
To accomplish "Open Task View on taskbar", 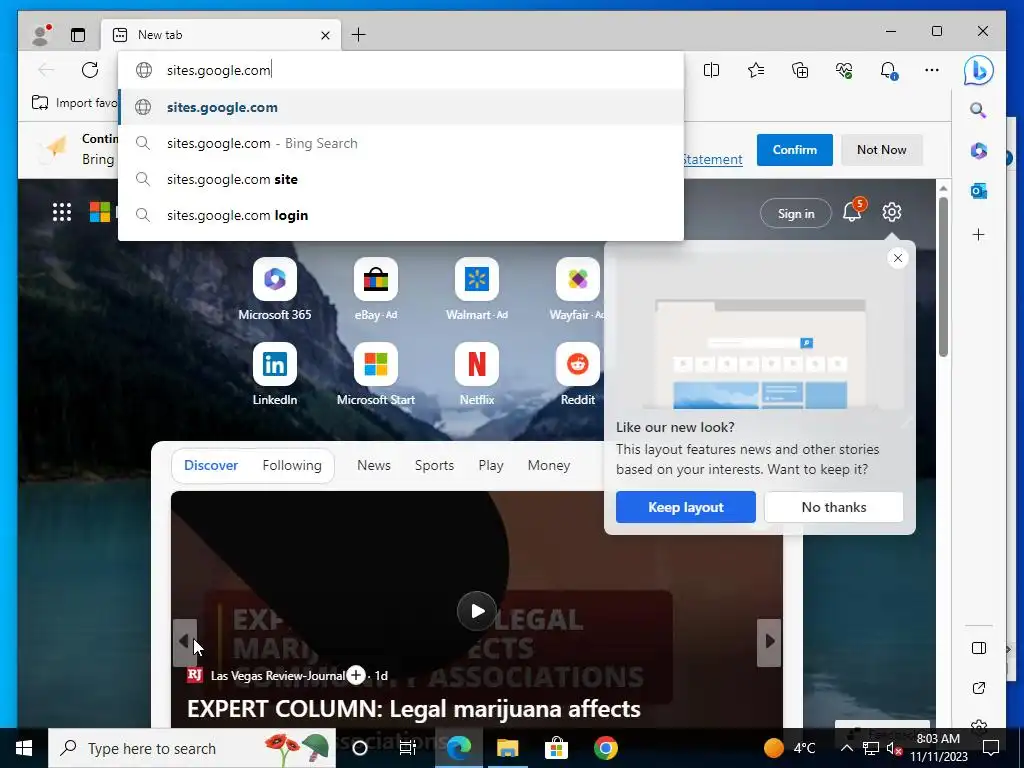I will coord(408,748).
